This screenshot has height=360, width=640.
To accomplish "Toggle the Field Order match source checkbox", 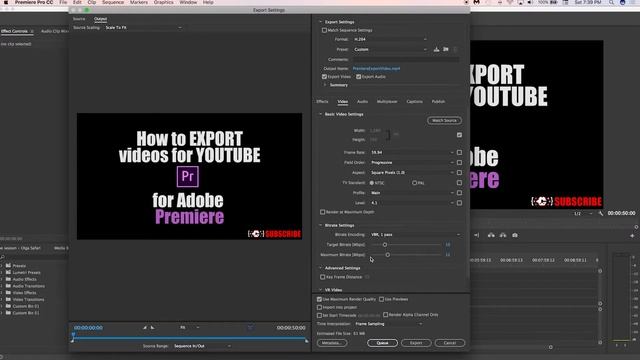I will click(x=459, y=162).
